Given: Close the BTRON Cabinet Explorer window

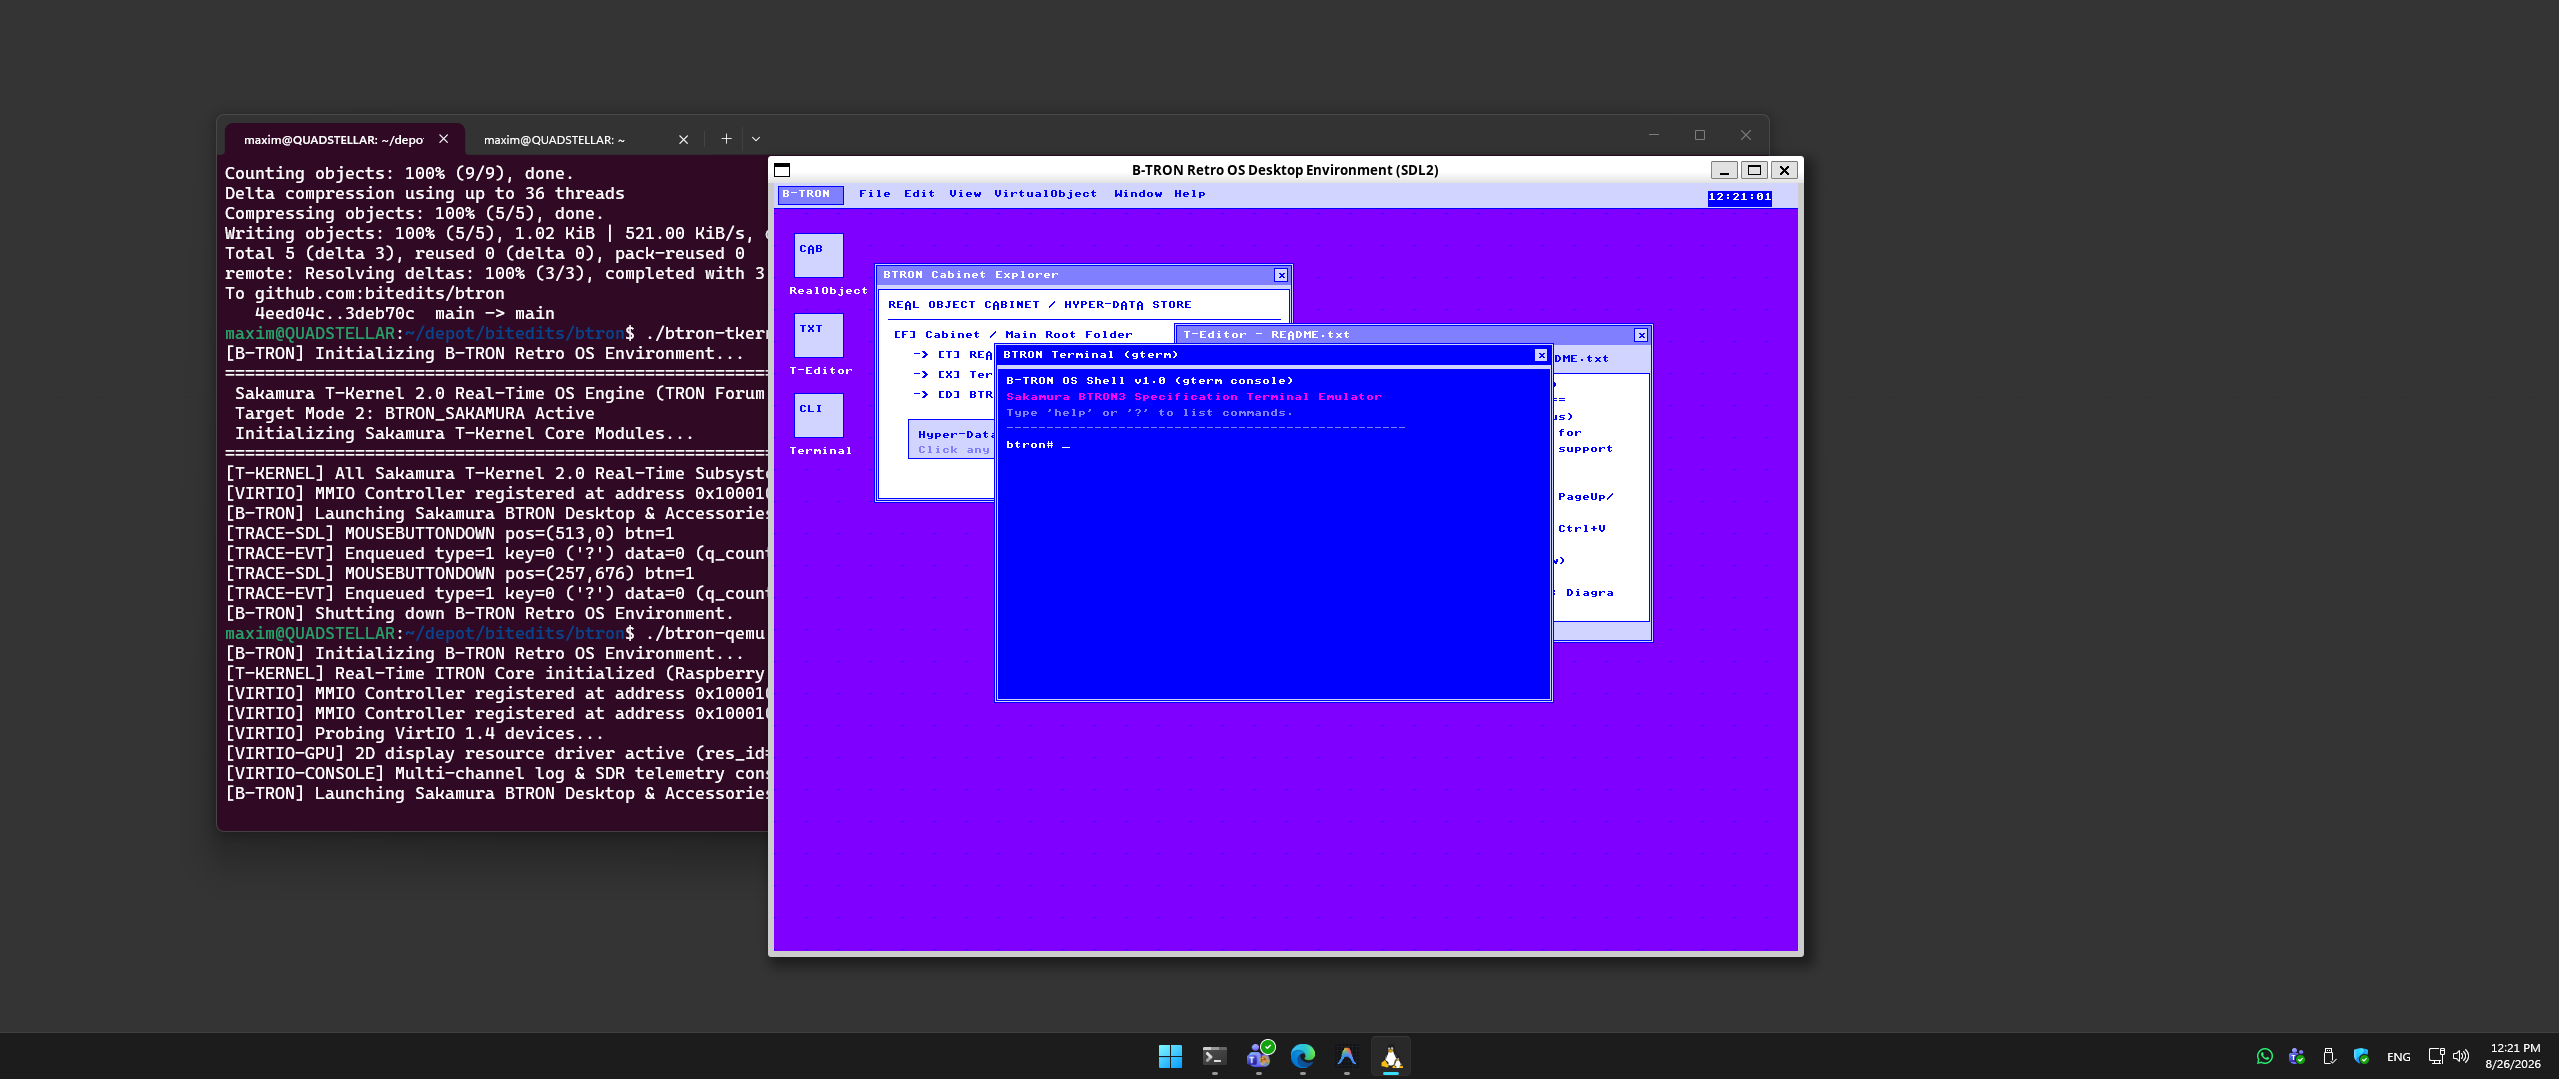Looking at the screenshot, I should [x=1281, y=275].
